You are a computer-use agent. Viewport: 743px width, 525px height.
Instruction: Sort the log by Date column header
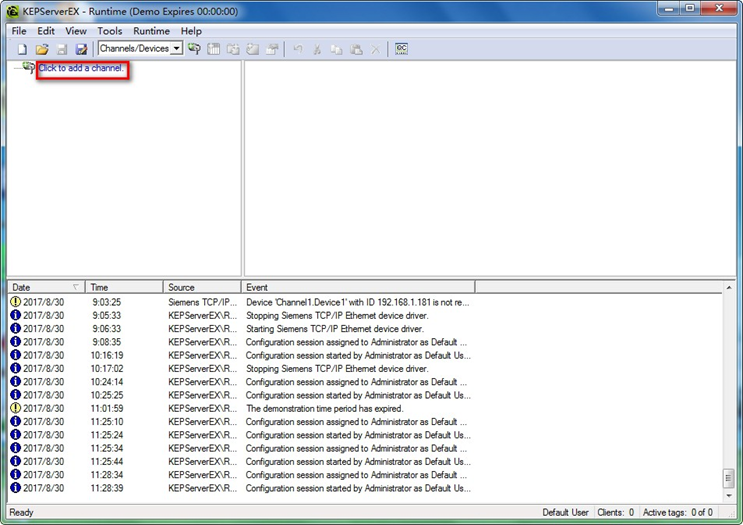click(46, 287)
